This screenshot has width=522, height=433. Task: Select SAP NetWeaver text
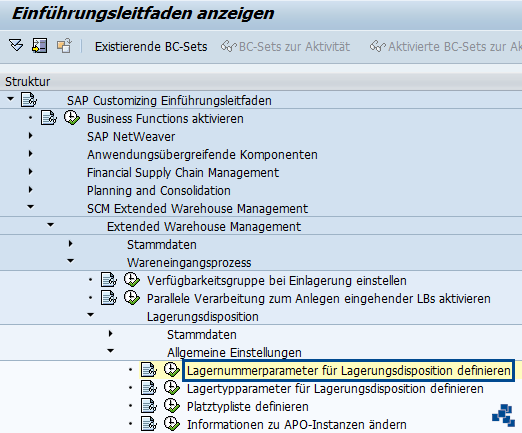(x=131, y=137)
